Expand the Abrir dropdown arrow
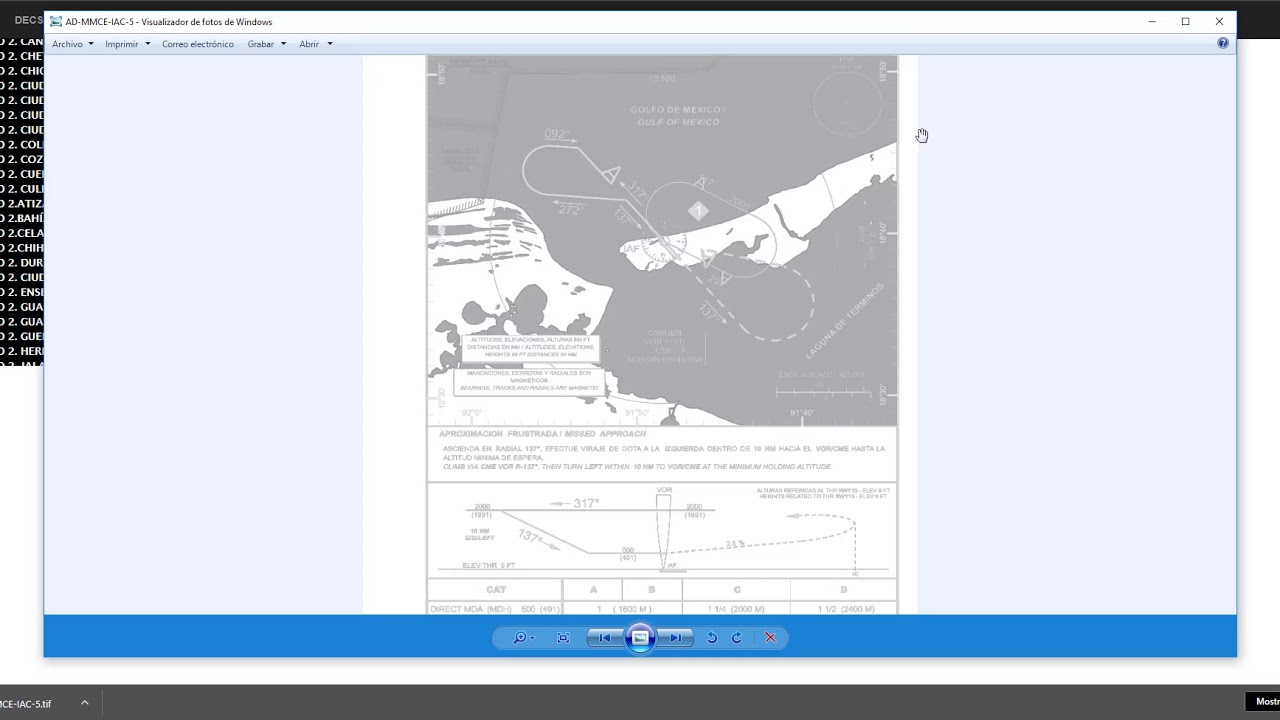Screen dimensions: 1280x720 [x=330, y=44]
